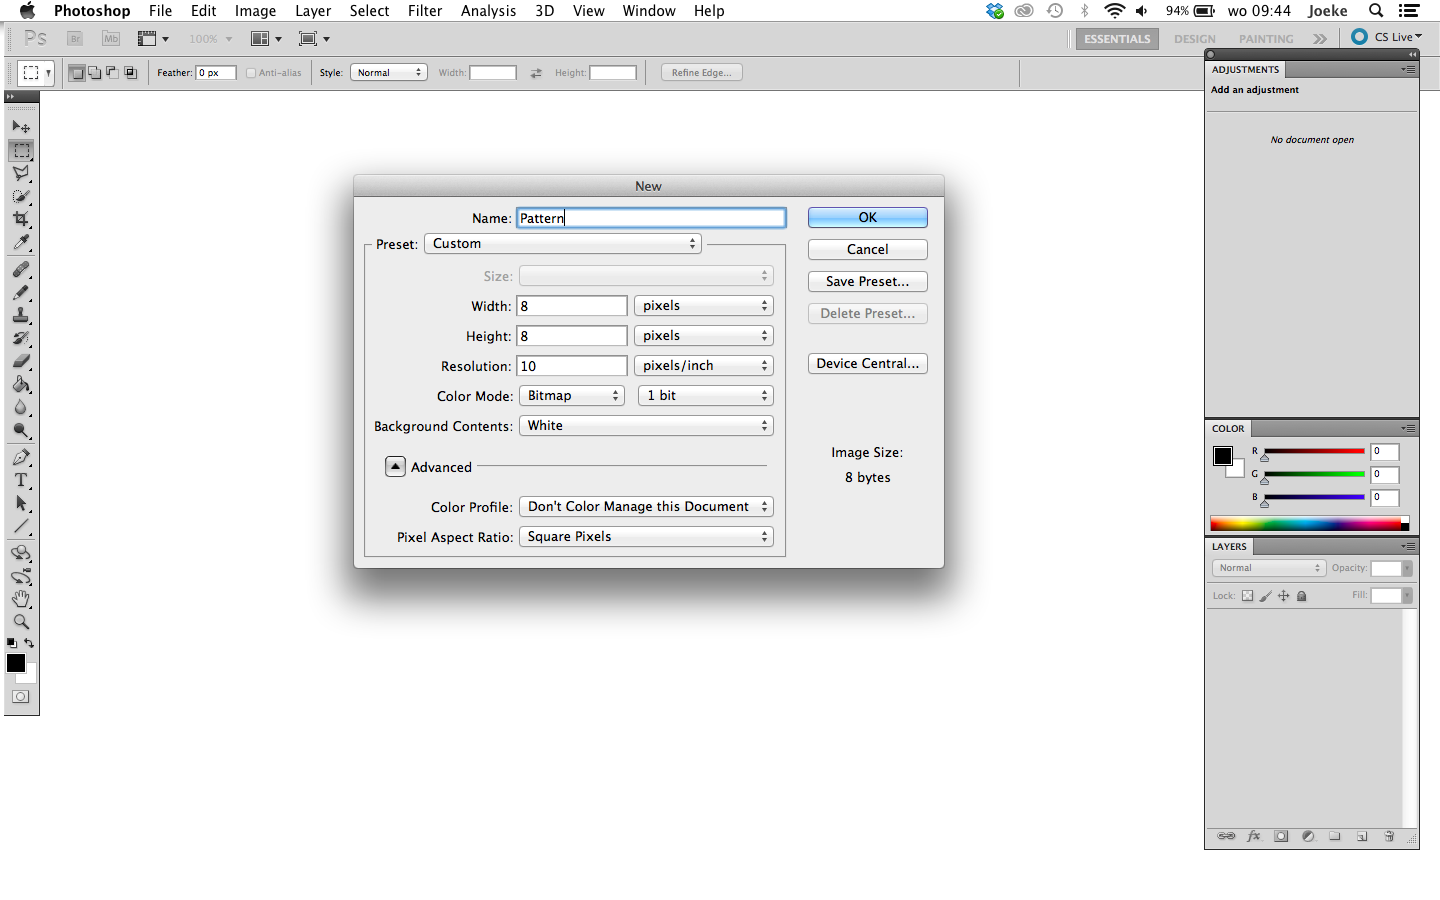Viewport: 1440px width, 900px height.
Task: Click Cancel in the New dialog
Action: coord(868,250)
